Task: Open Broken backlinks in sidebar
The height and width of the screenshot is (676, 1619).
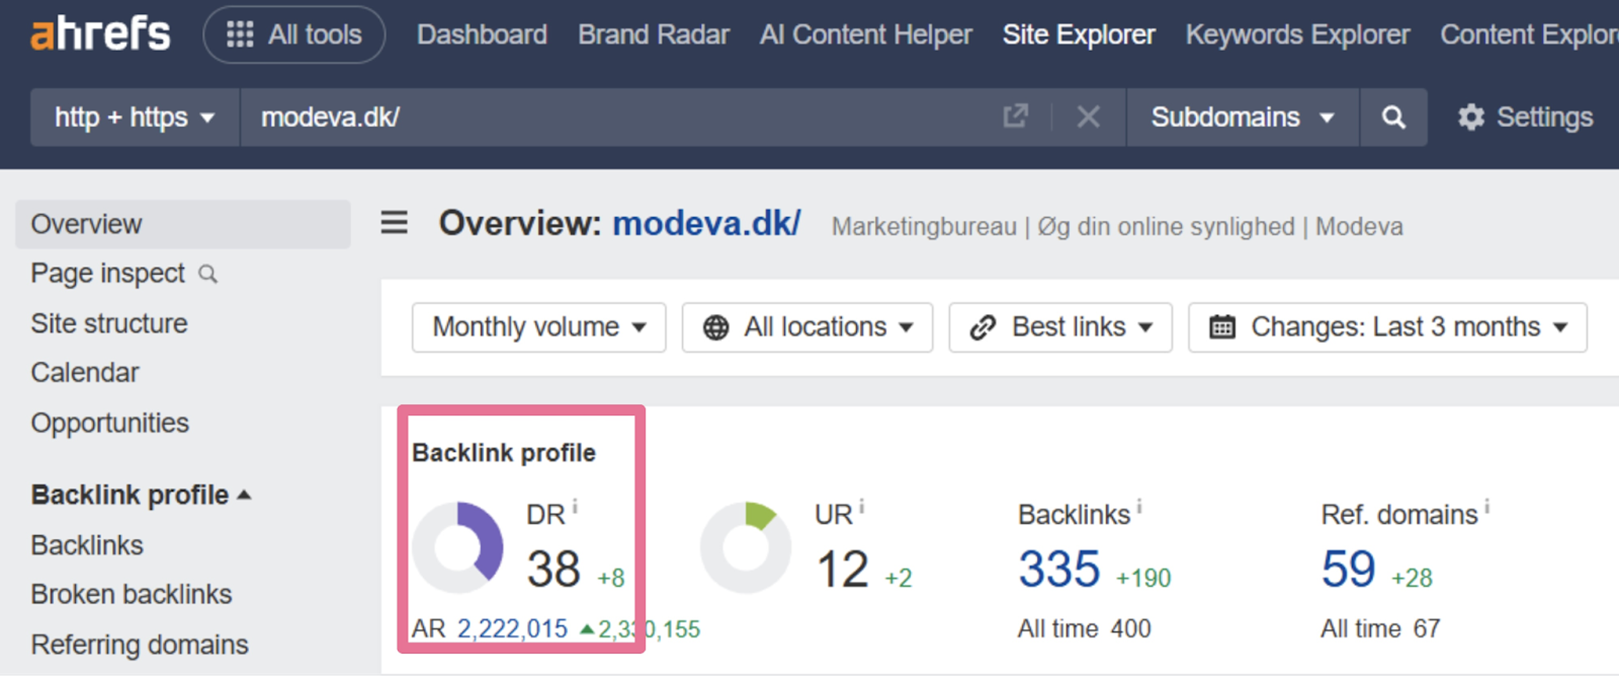Action: pos(131,594)
